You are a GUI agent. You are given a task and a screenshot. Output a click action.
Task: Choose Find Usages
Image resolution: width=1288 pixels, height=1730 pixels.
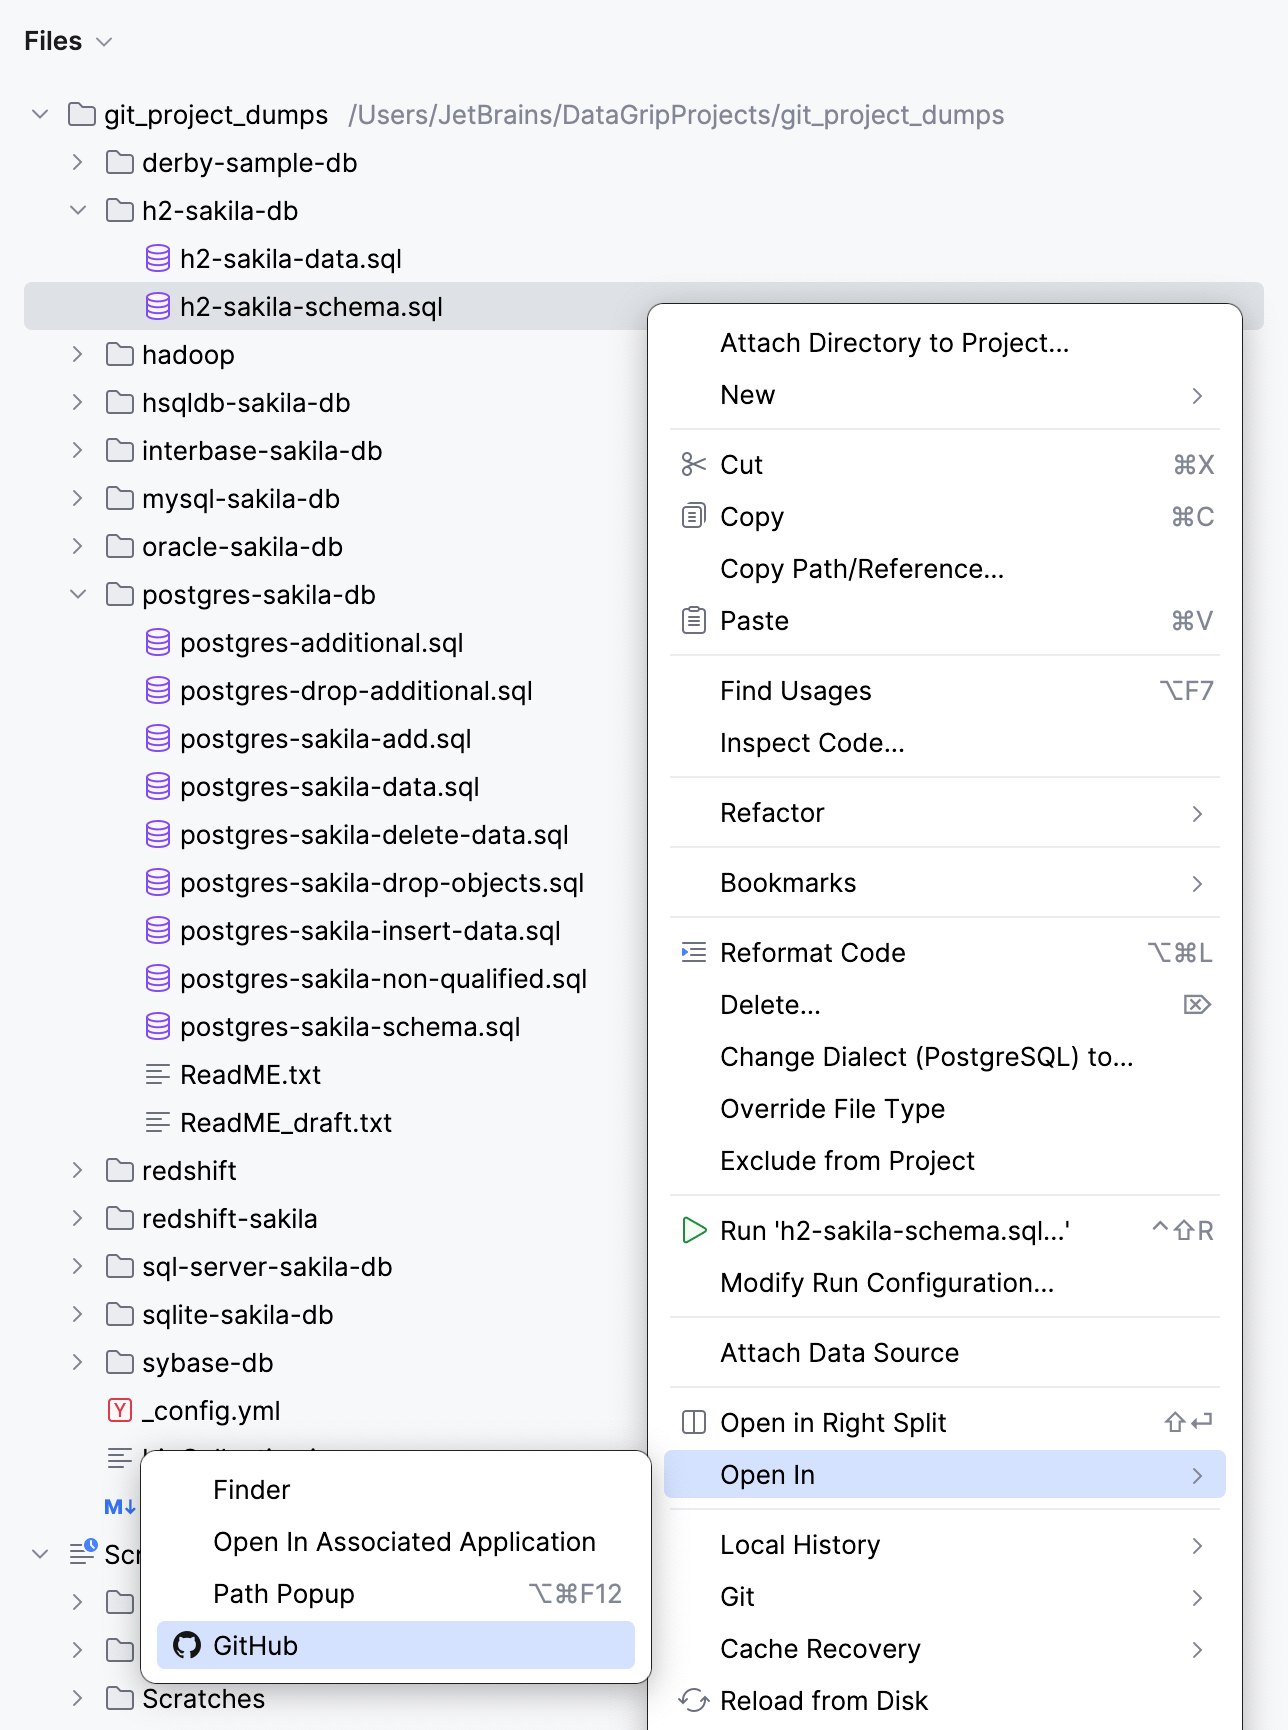tap(945, 691)
